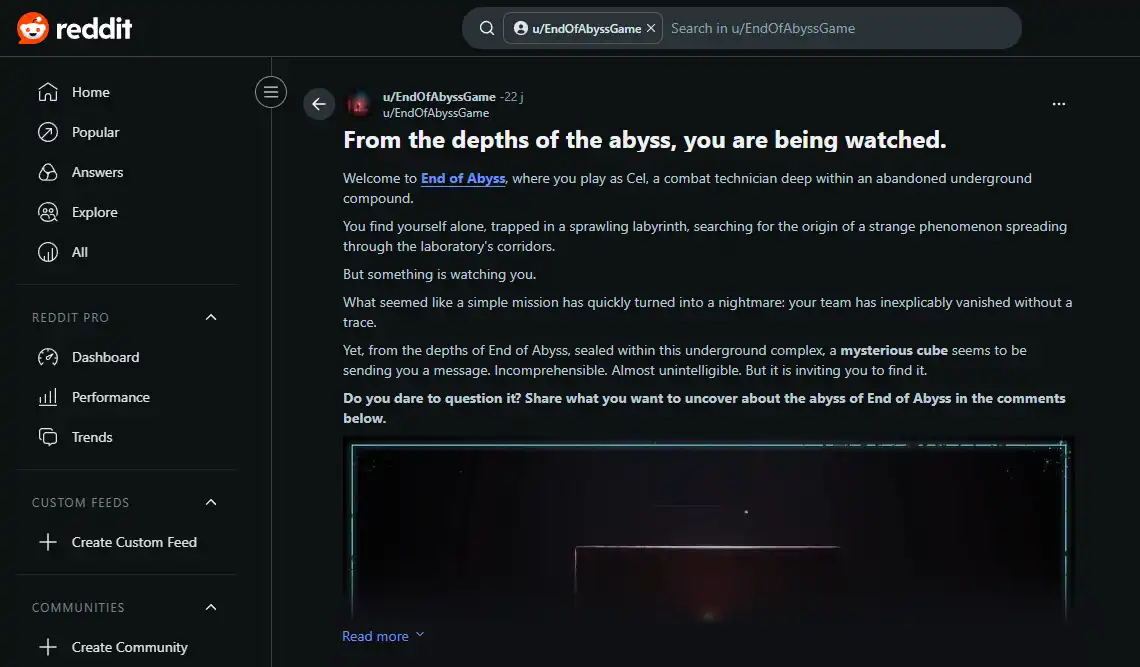Collapse the Reddit Pro section
Screen dimensions: 1140x667
point(211,317)
